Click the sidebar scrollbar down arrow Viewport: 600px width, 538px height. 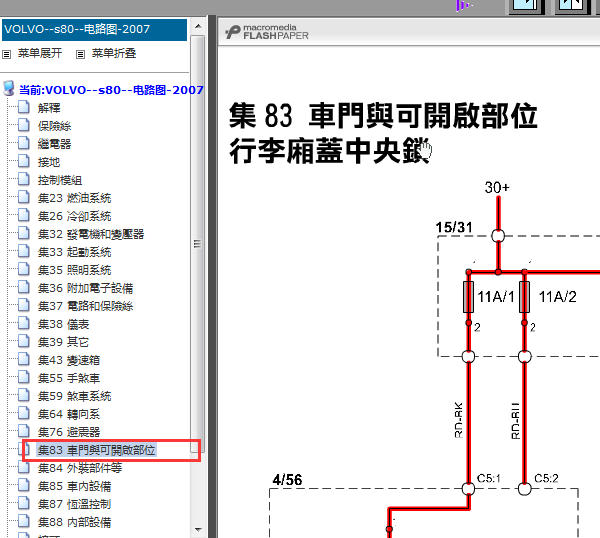tap(198, 530)
